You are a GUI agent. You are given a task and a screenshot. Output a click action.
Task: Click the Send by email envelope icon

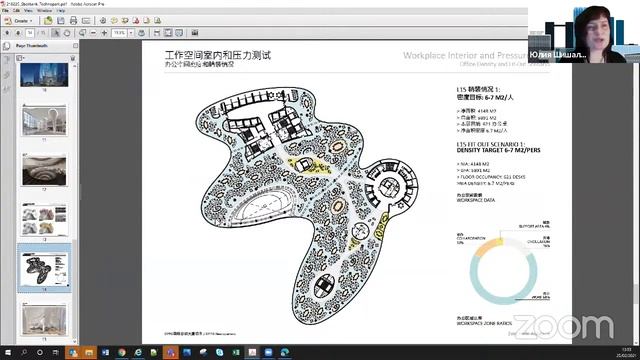pos(86,21)
